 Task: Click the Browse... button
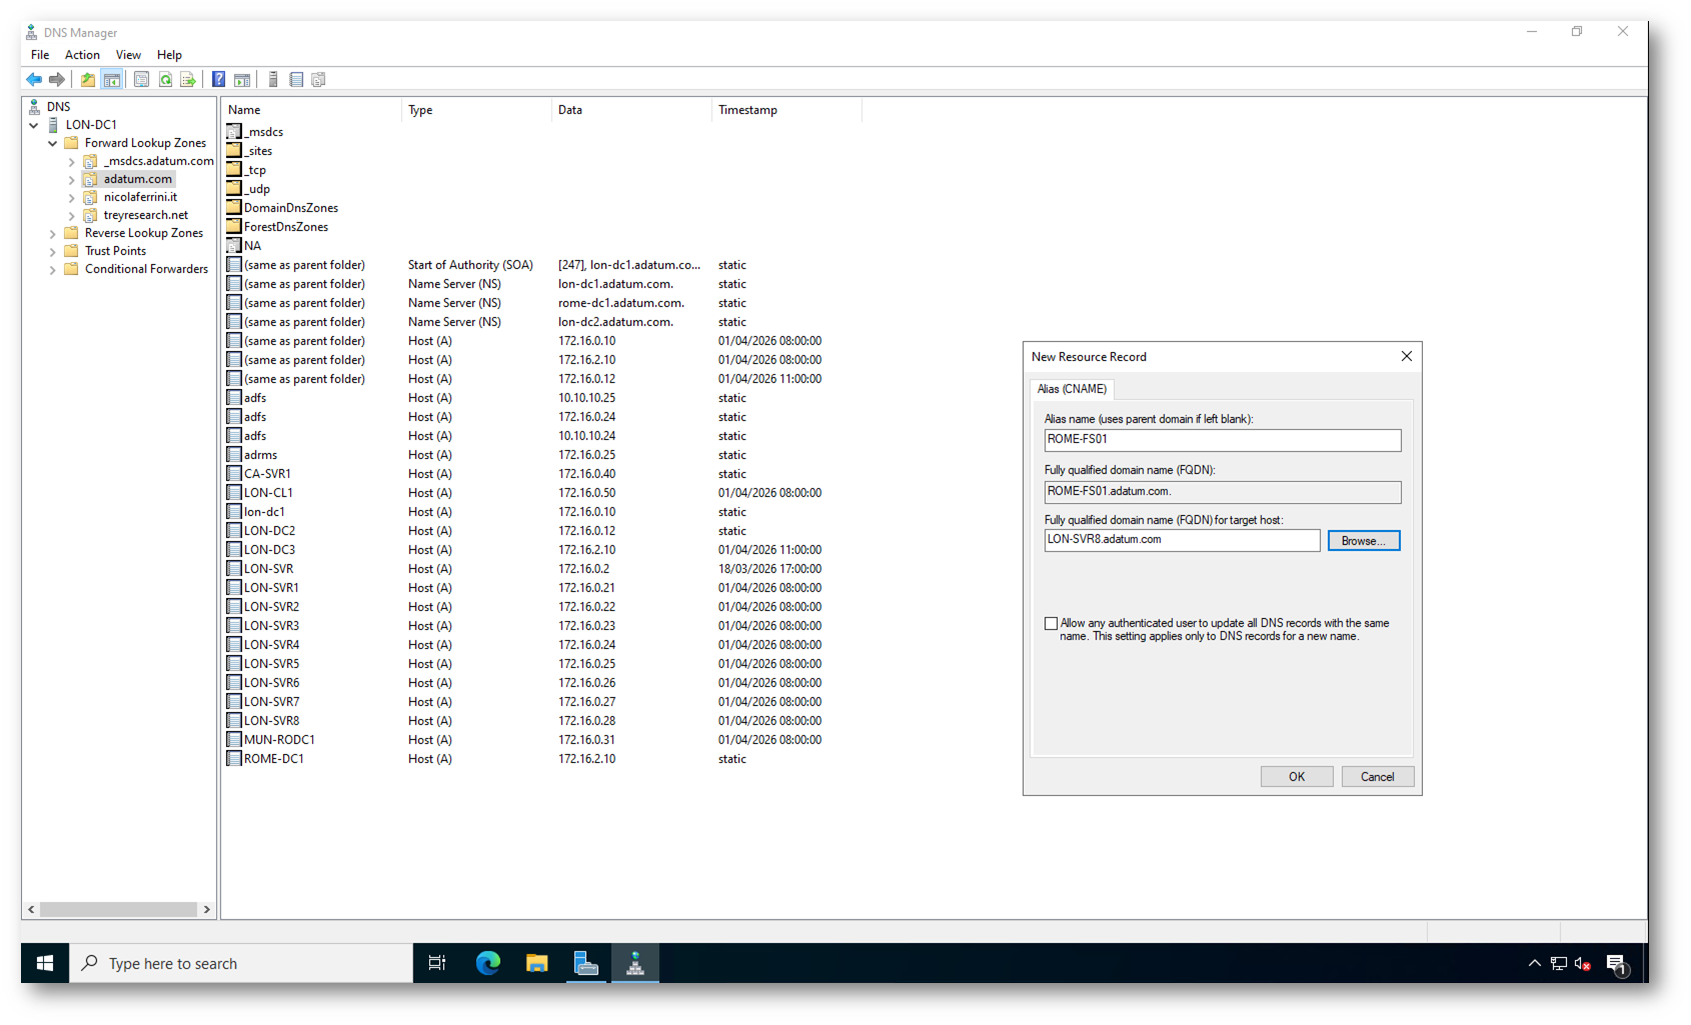[1363, 541]
